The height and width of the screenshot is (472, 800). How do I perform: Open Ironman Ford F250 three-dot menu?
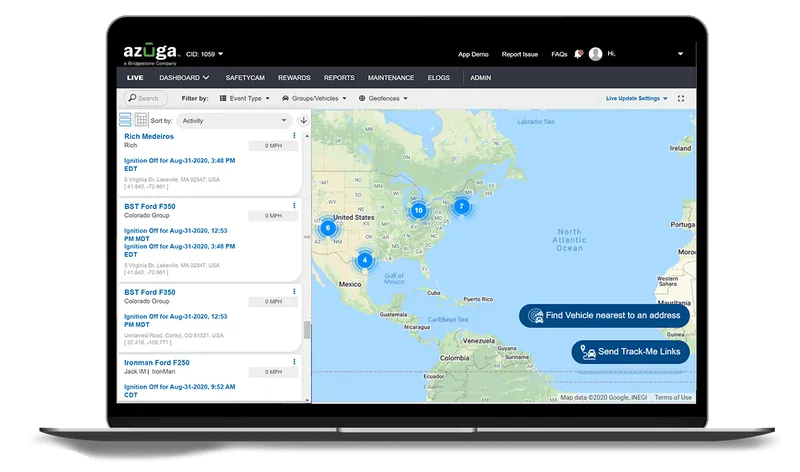pyautogui.click(x=294, y=362)
